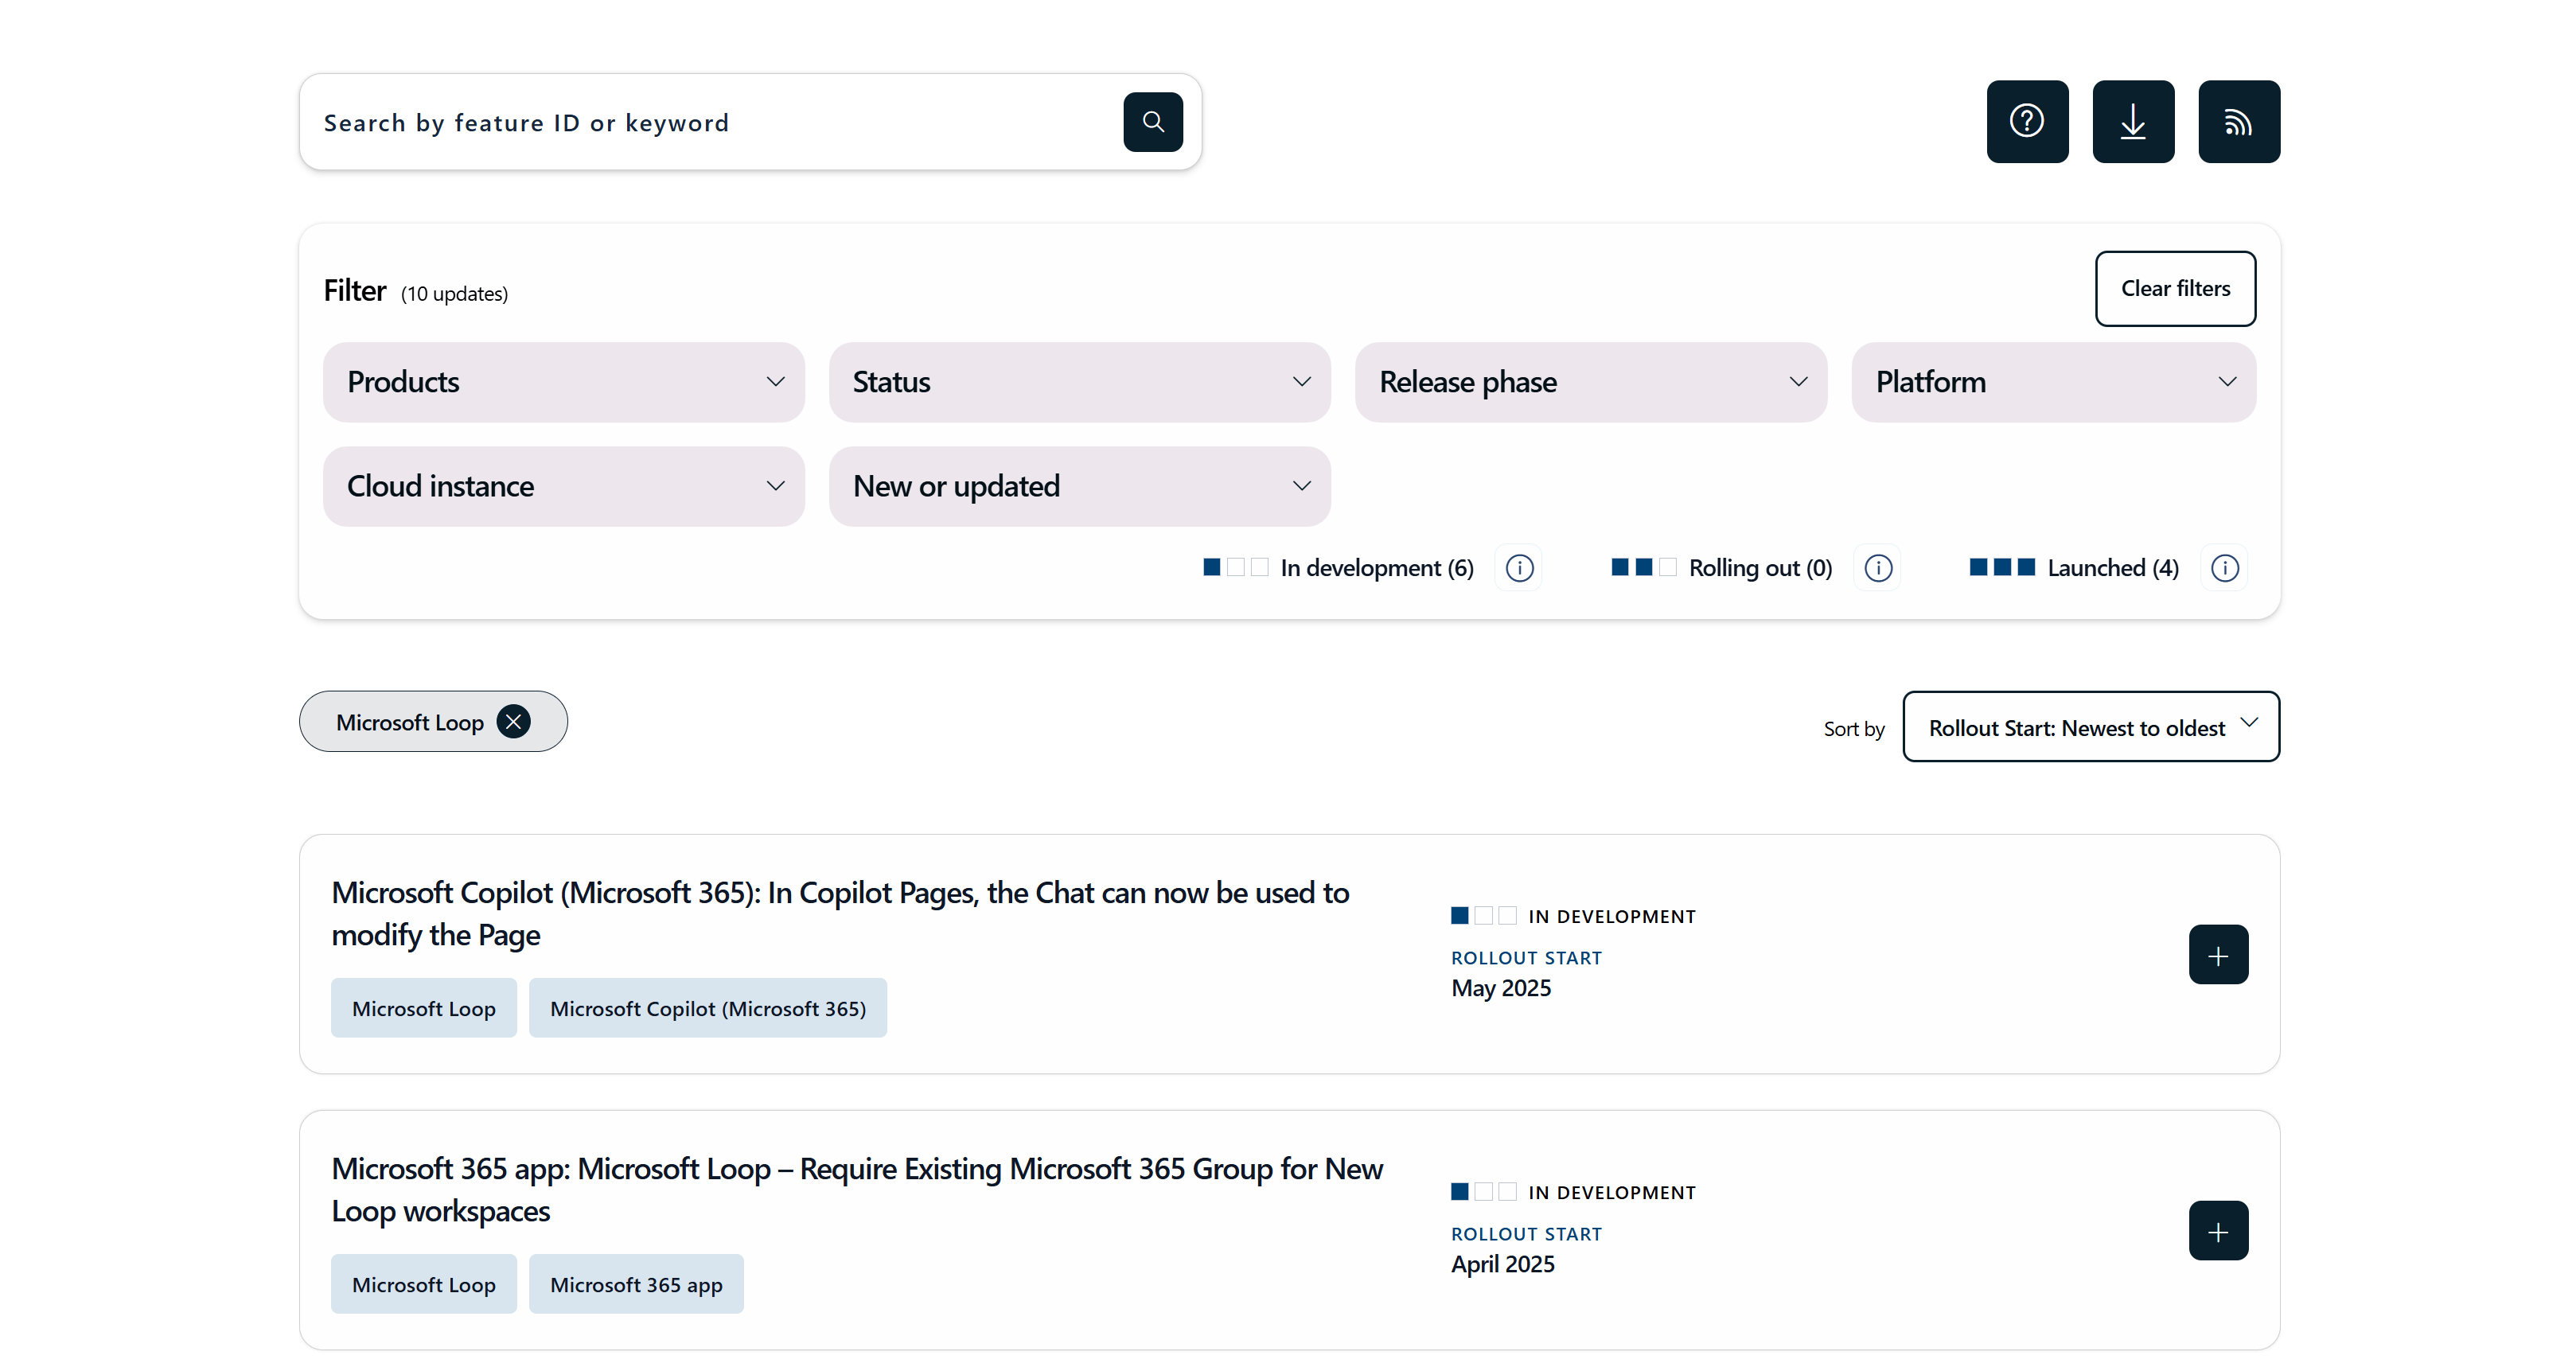The height and width of the screenshot is (1367, 2576).
Task: Click the Clear filters button
Action: 2175,288
